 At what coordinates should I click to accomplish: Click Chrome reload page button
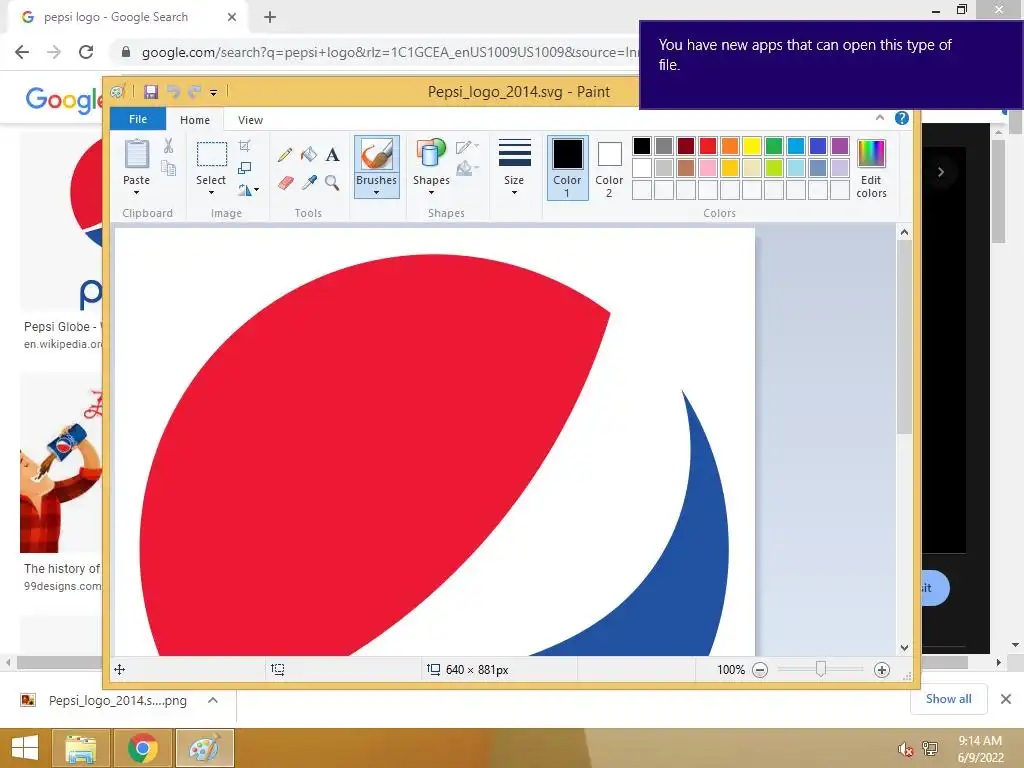point(86,52)
